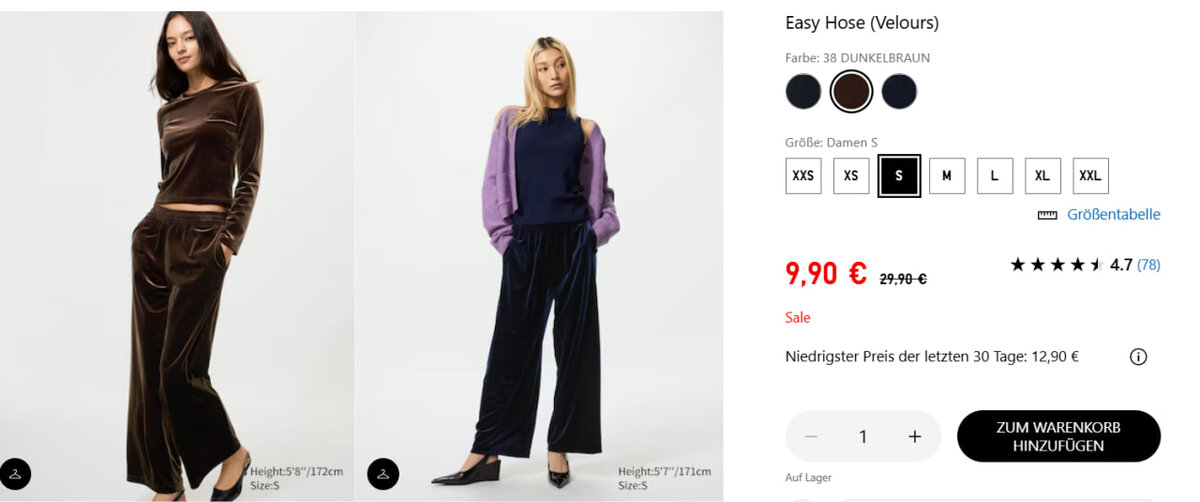Viewport: 1200px width, 502px height.
Task: Increase quantity with plus icon
Action: [x=914, y=436]
